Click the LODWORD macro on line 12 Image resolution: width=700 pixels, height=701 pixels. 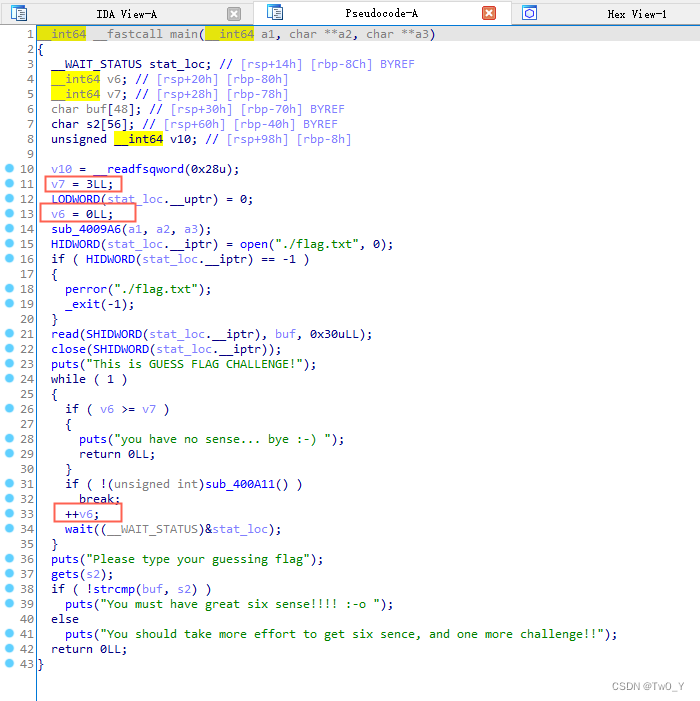(75, 199)
